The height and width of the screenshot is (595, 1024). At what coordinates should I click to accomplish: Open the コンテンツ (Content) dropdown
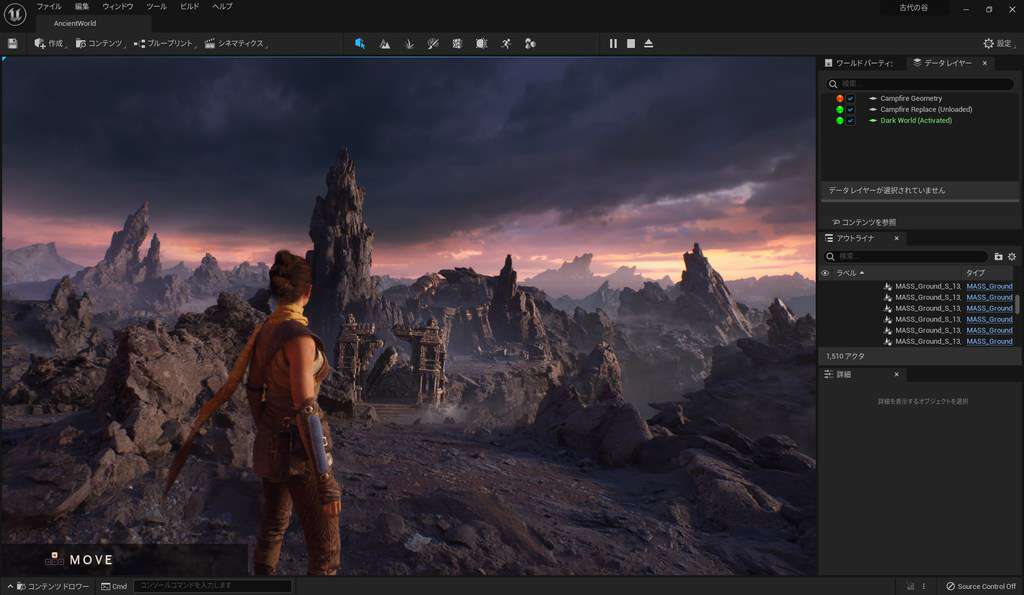100,44
